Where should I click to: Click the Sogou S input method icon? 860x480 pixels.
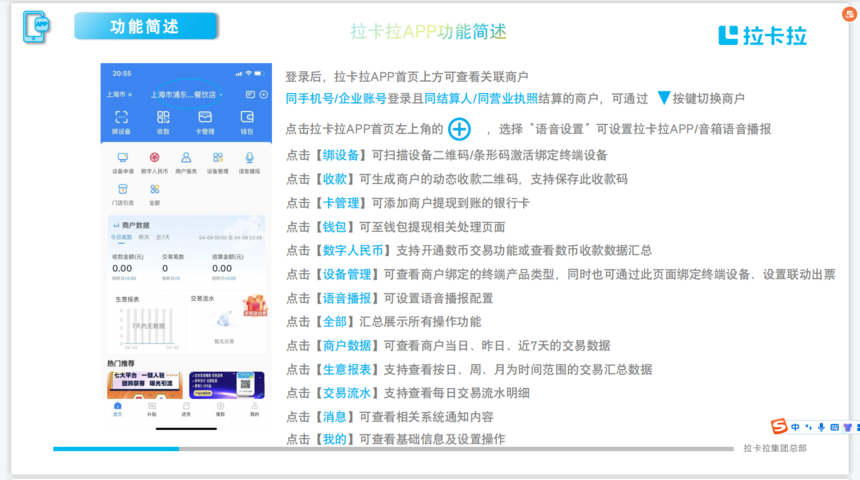pos(779,426)
